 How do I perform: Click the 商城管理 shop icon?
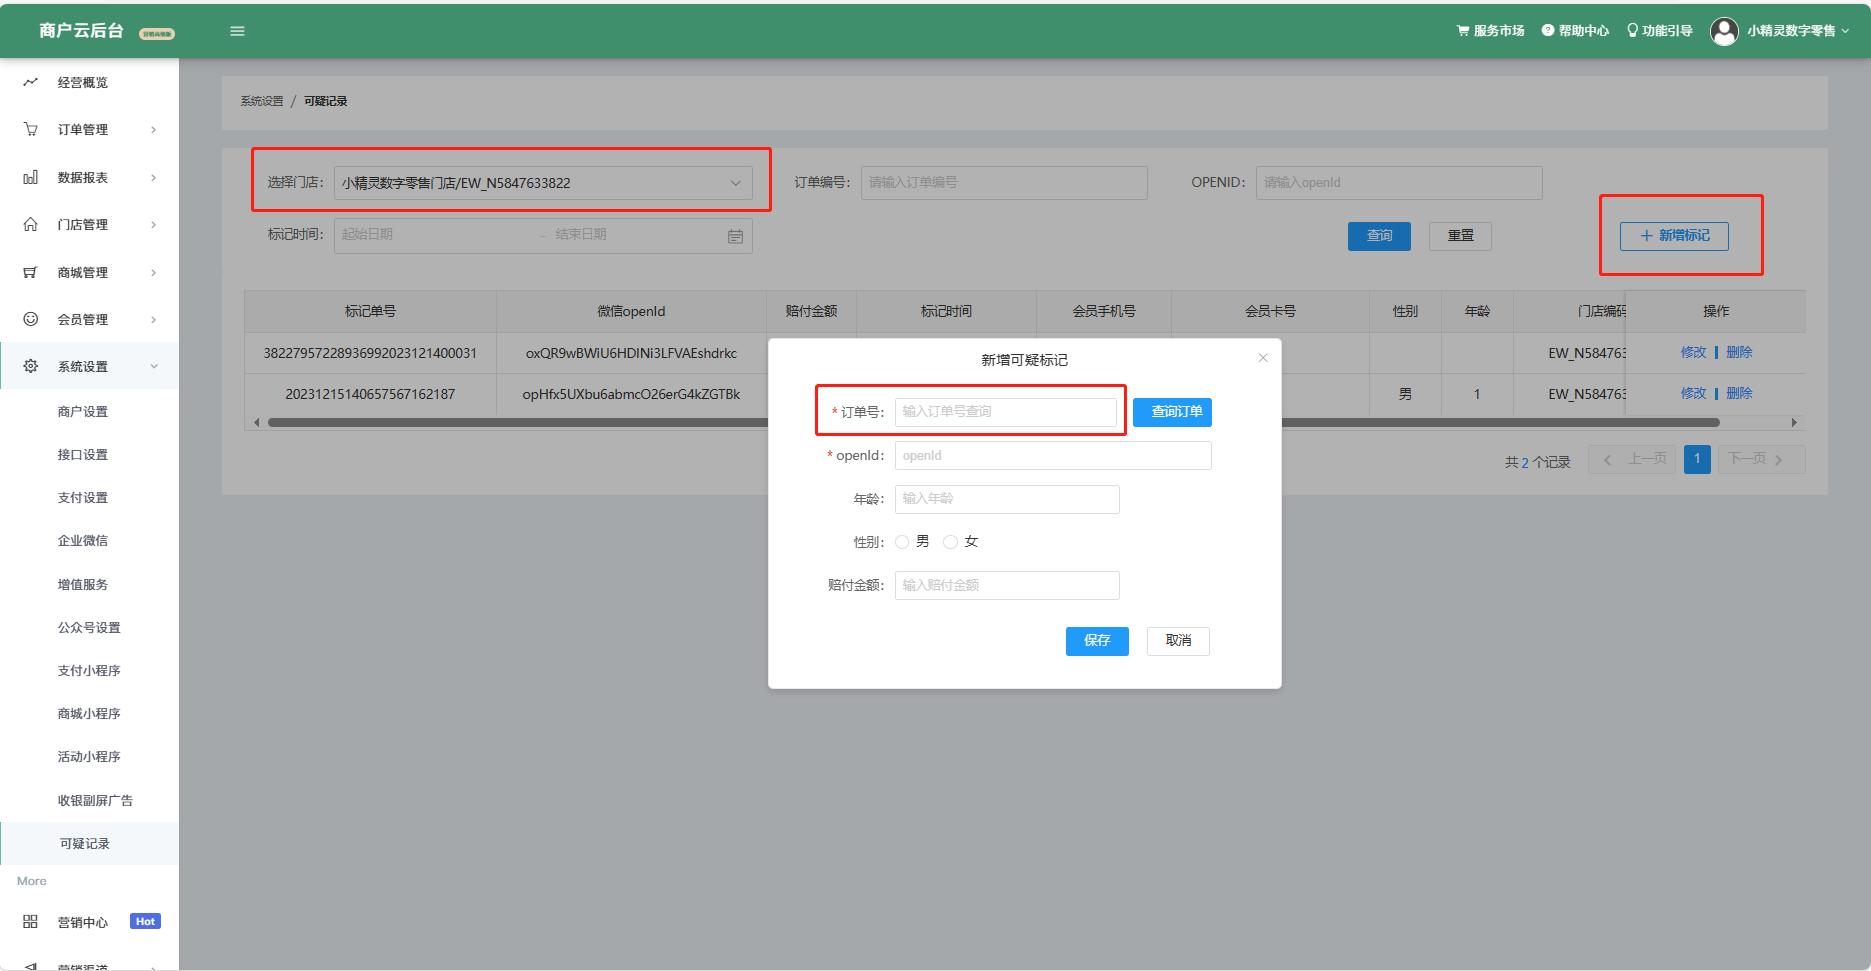point(31,272)
